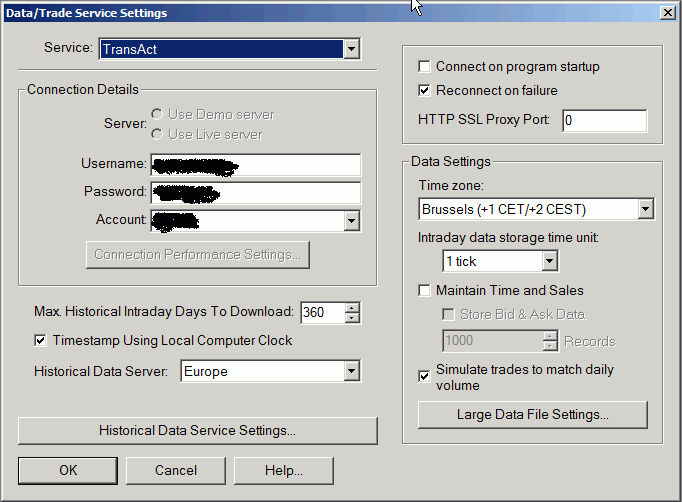682x502 pixels.
Task: Click Max Historical Intraday Days field
Action: coord(322,312)
